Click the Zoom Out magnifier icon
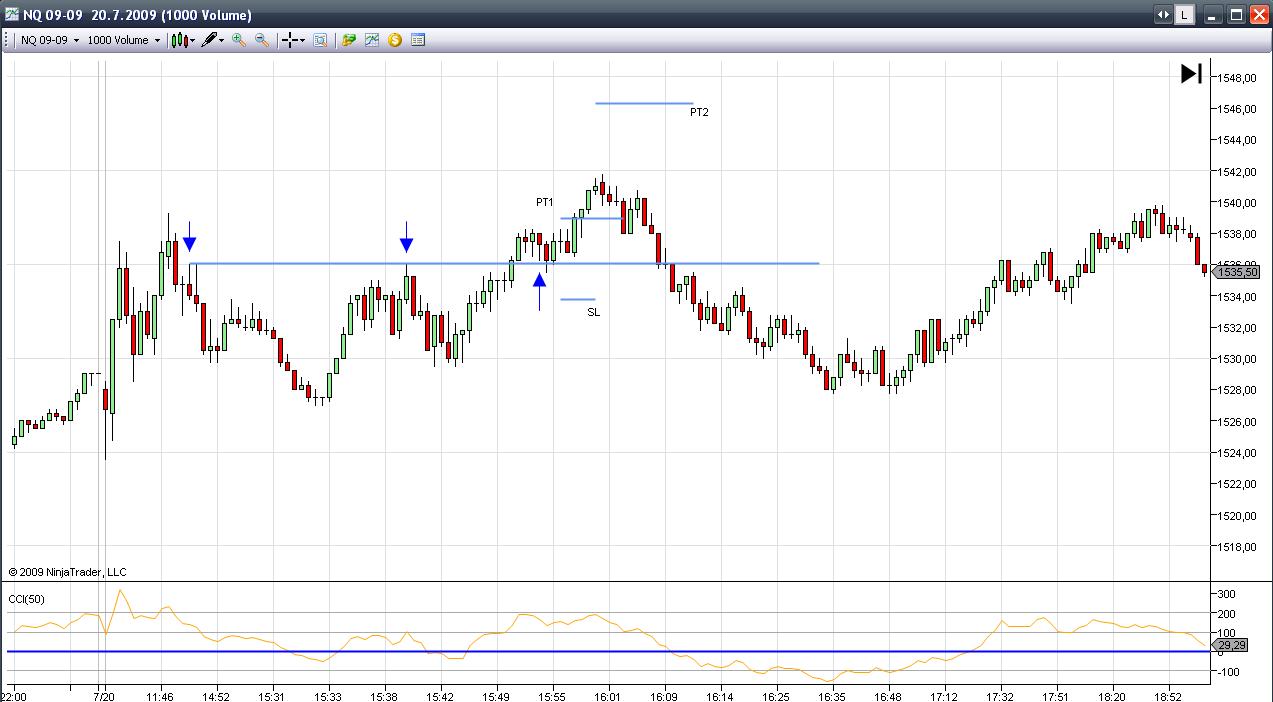Viewport: 1273px width, 702px height. pos(262,40)
